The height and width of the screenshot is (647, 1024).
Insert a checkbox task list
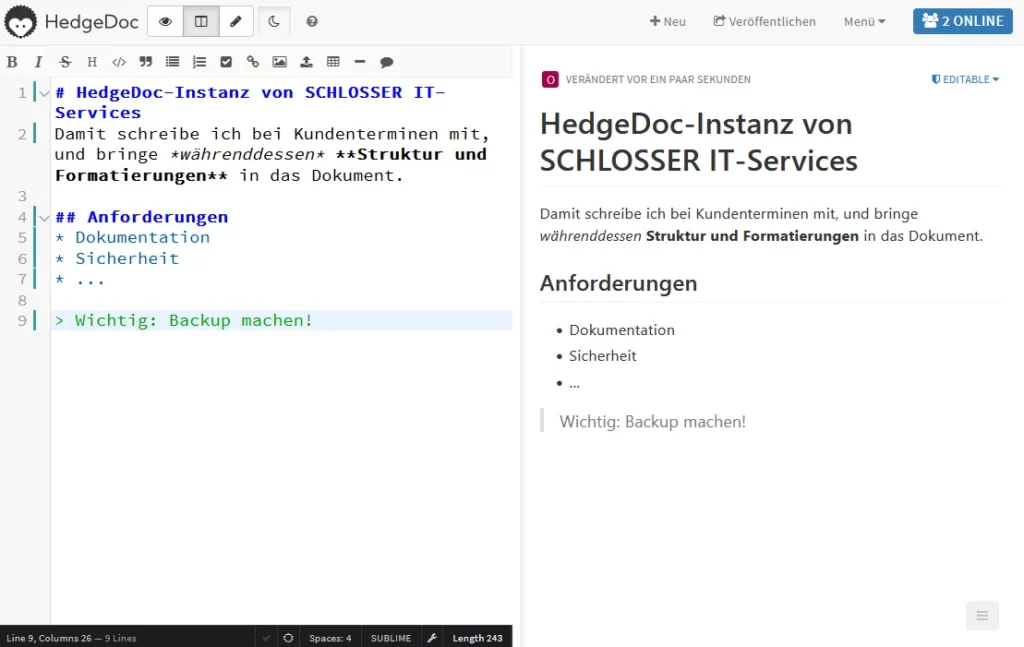tap(226, 62)
